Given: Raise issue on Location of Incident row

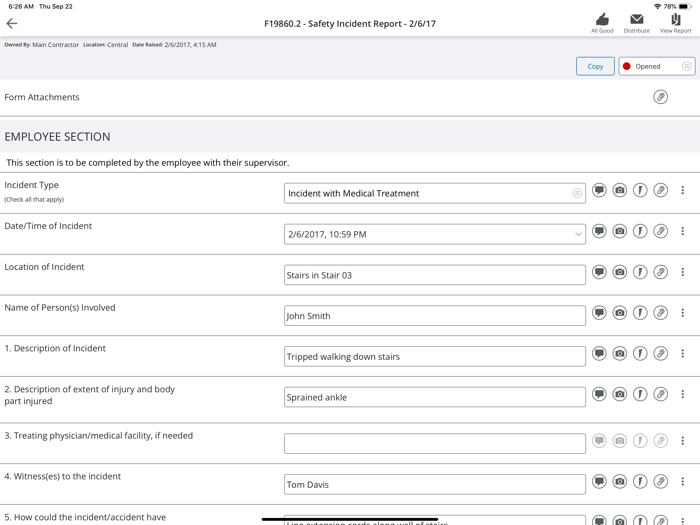Looking at the screenshot, I should pyautogui.click(x=640, y=272).
